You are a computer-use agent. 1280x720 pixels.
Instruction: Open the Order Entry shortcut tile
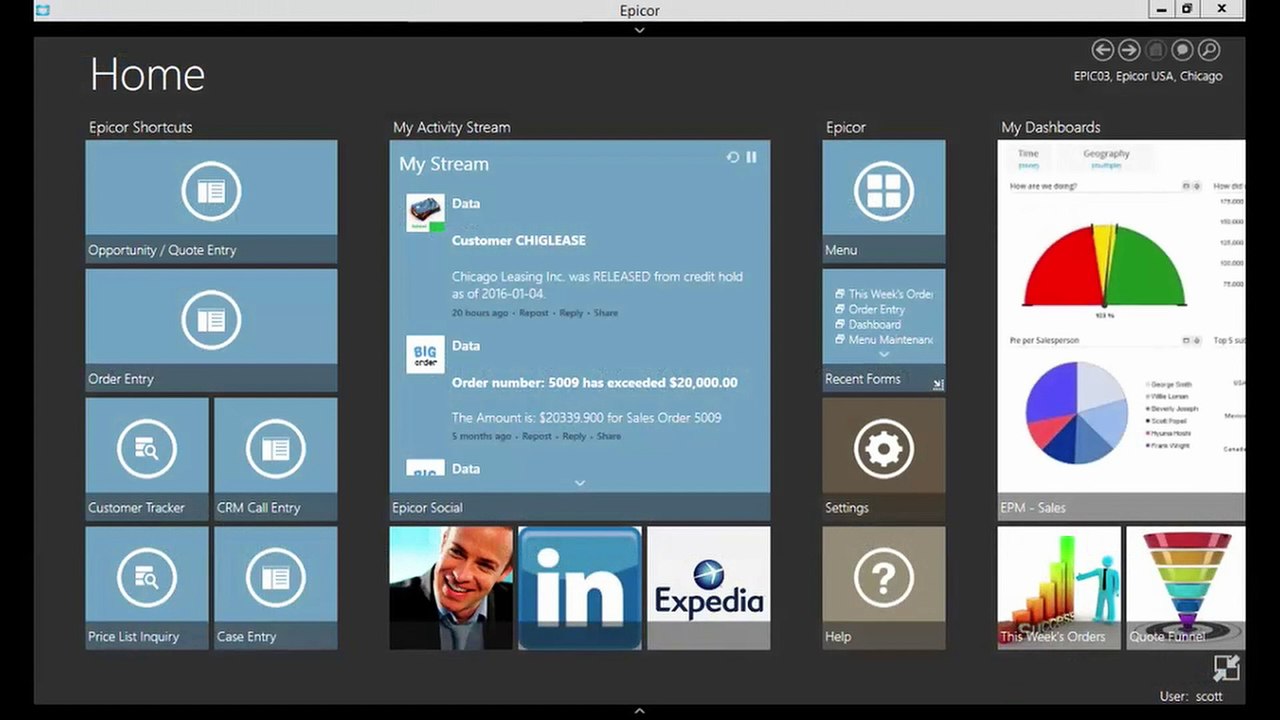(211, 330)
